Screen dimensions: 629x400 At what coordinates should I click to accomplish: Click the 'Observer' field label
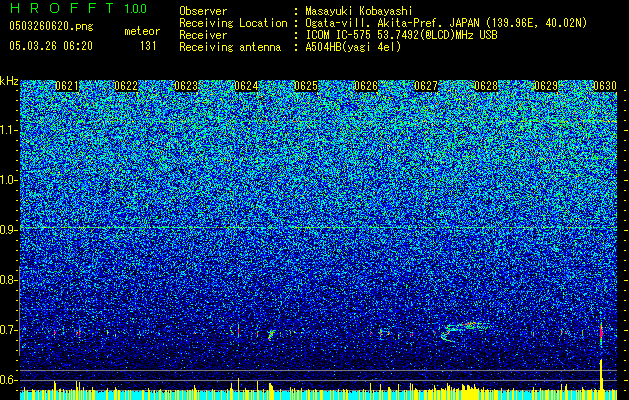[203, 11]
